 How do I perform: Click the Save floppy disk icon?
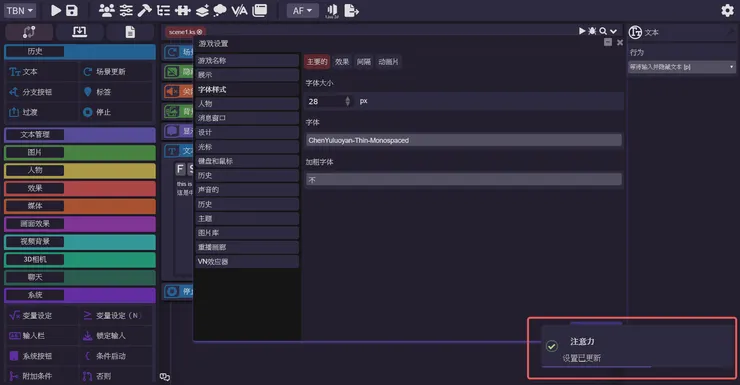(71, 10)
